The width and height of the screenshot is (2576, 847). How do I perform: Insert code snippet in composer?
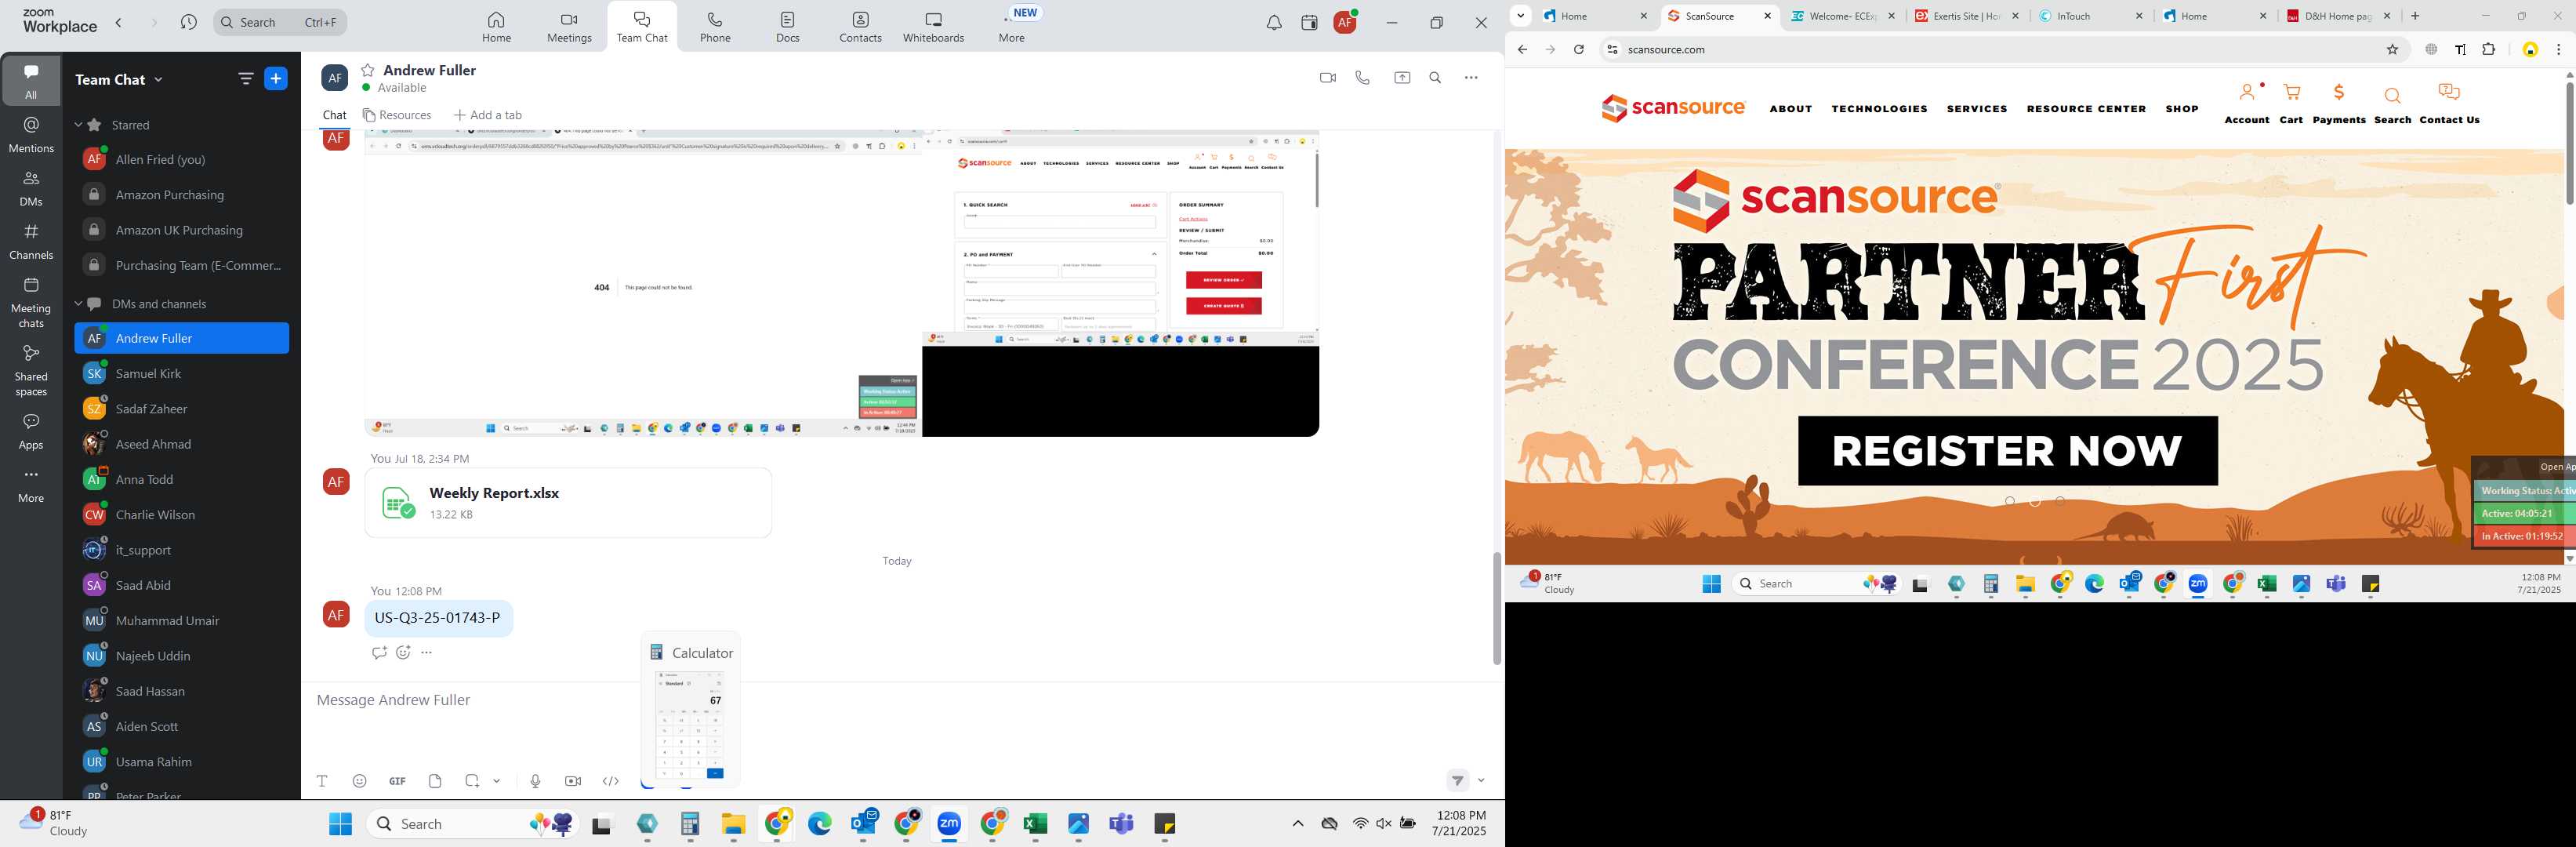(x=611, y=781)
